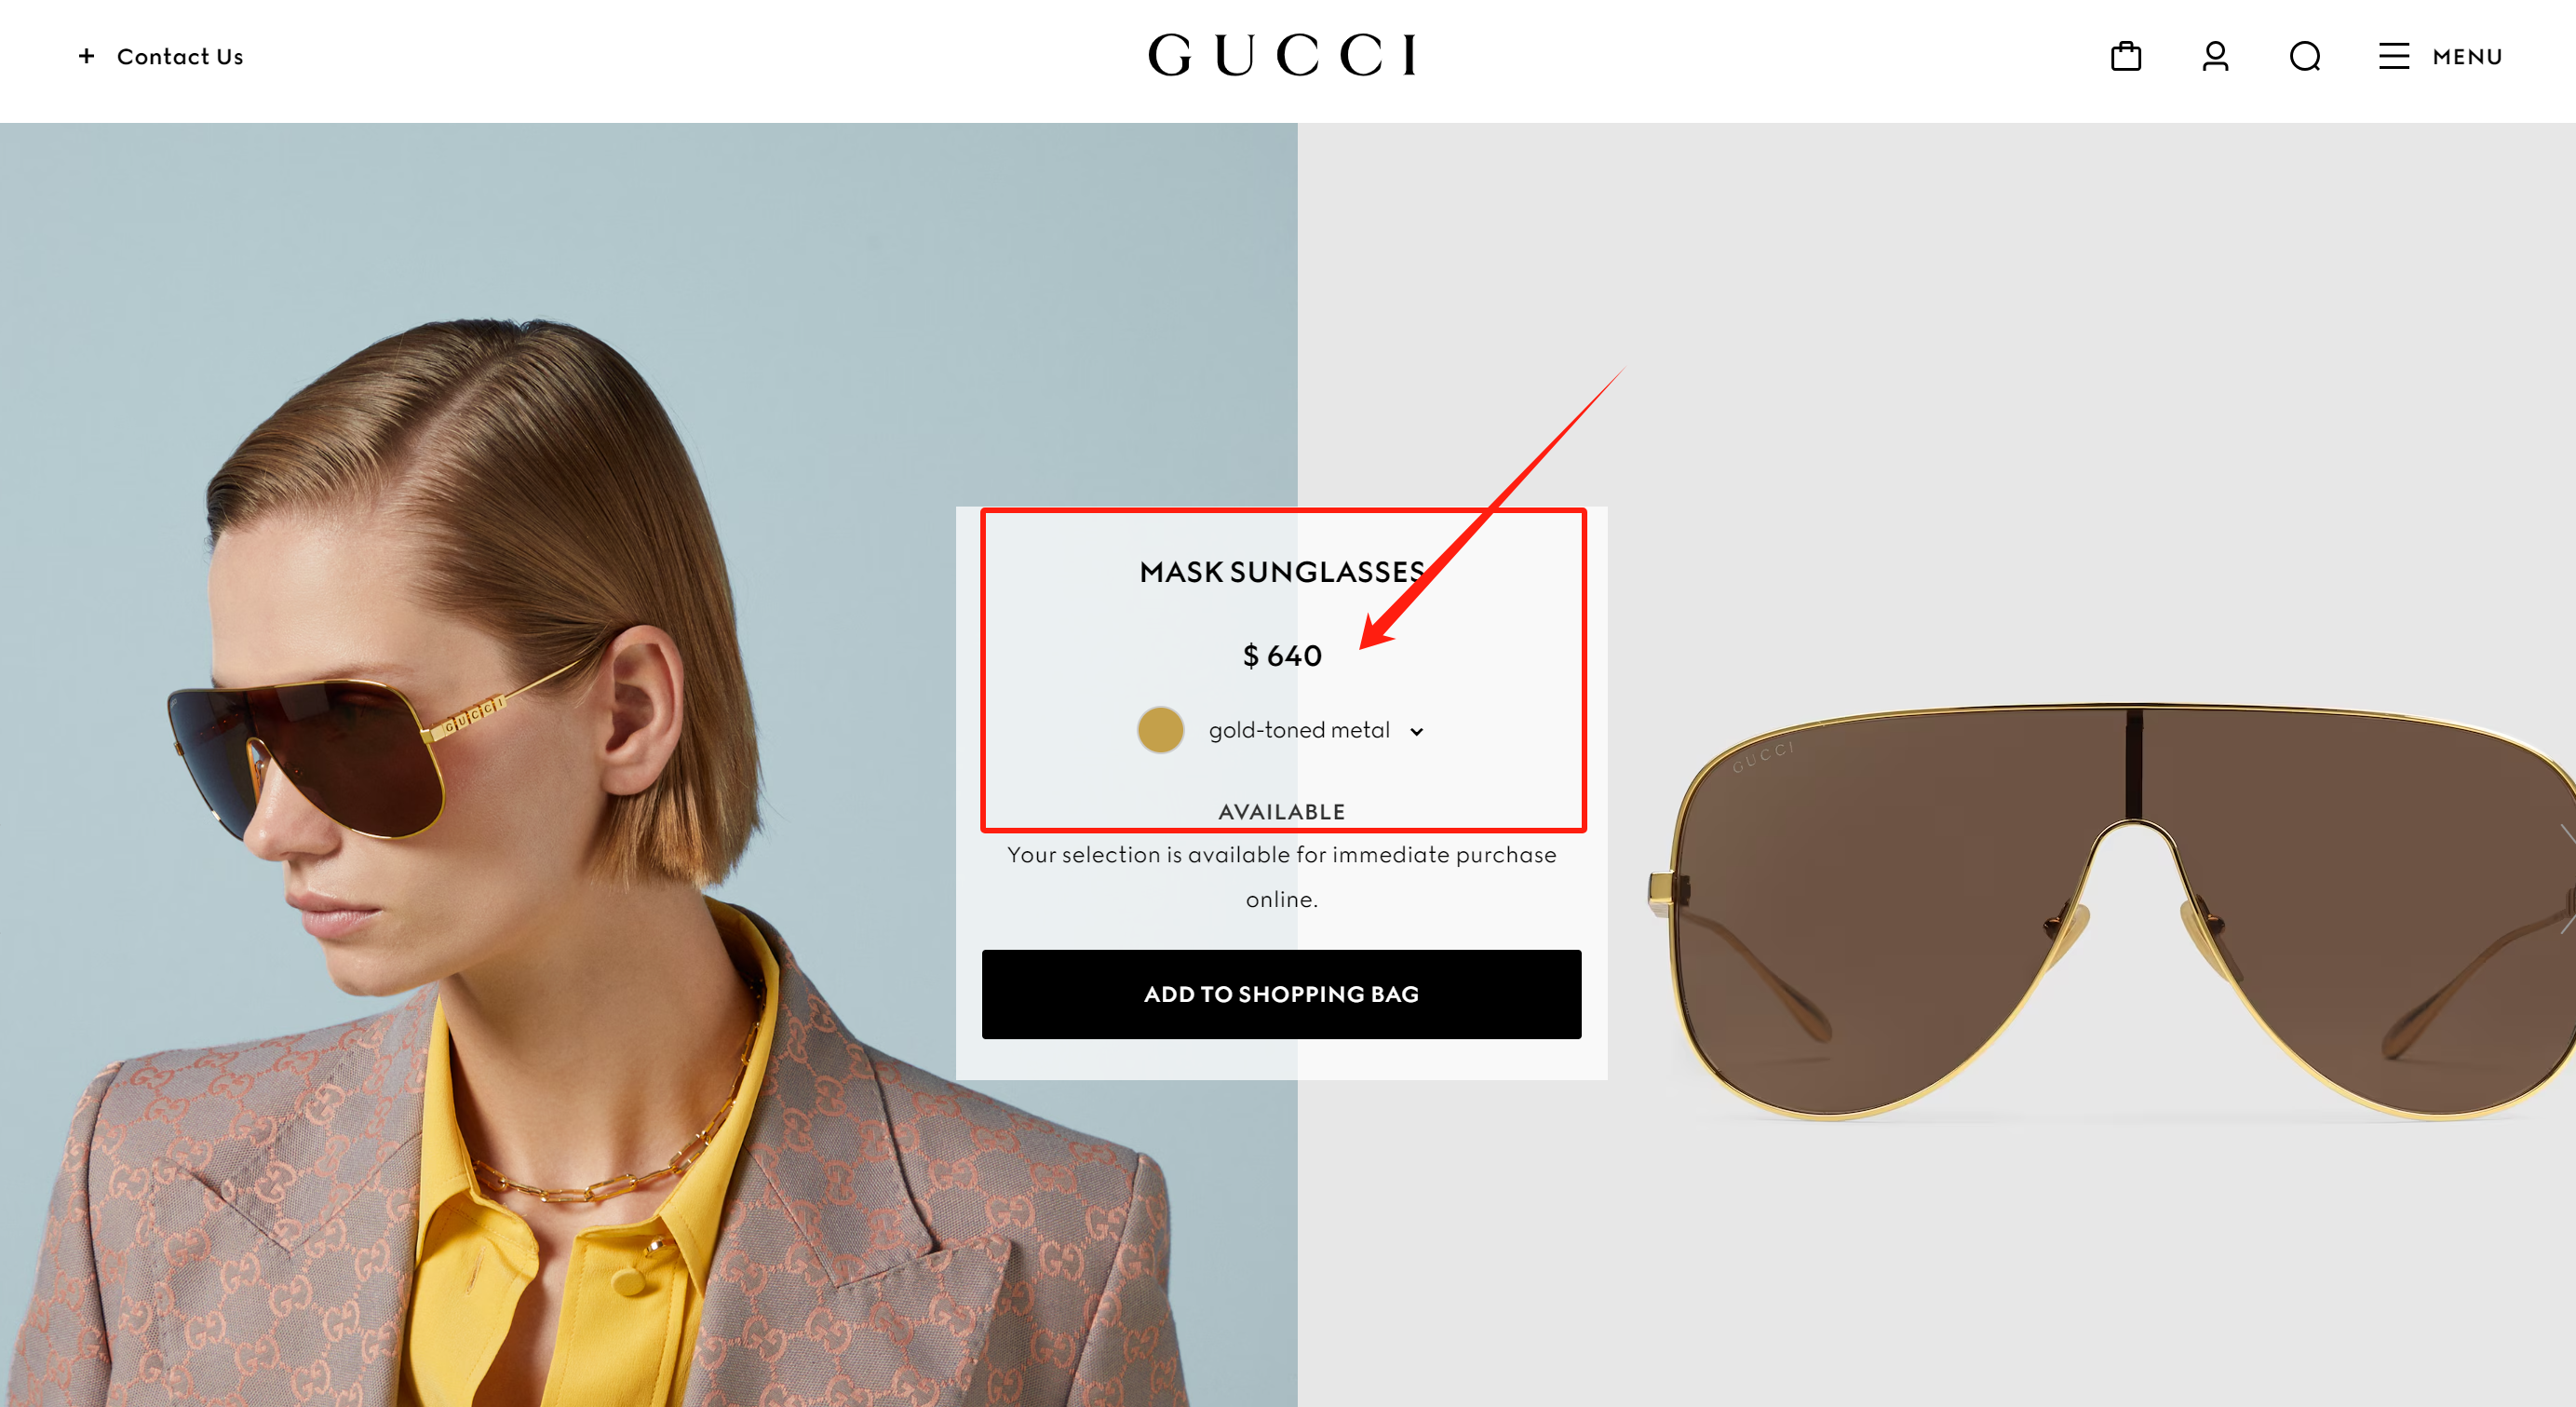This screenshot has height=1407, width=2576.
Task: Click the Mask Sunglasses product title
Action: 1282,572
